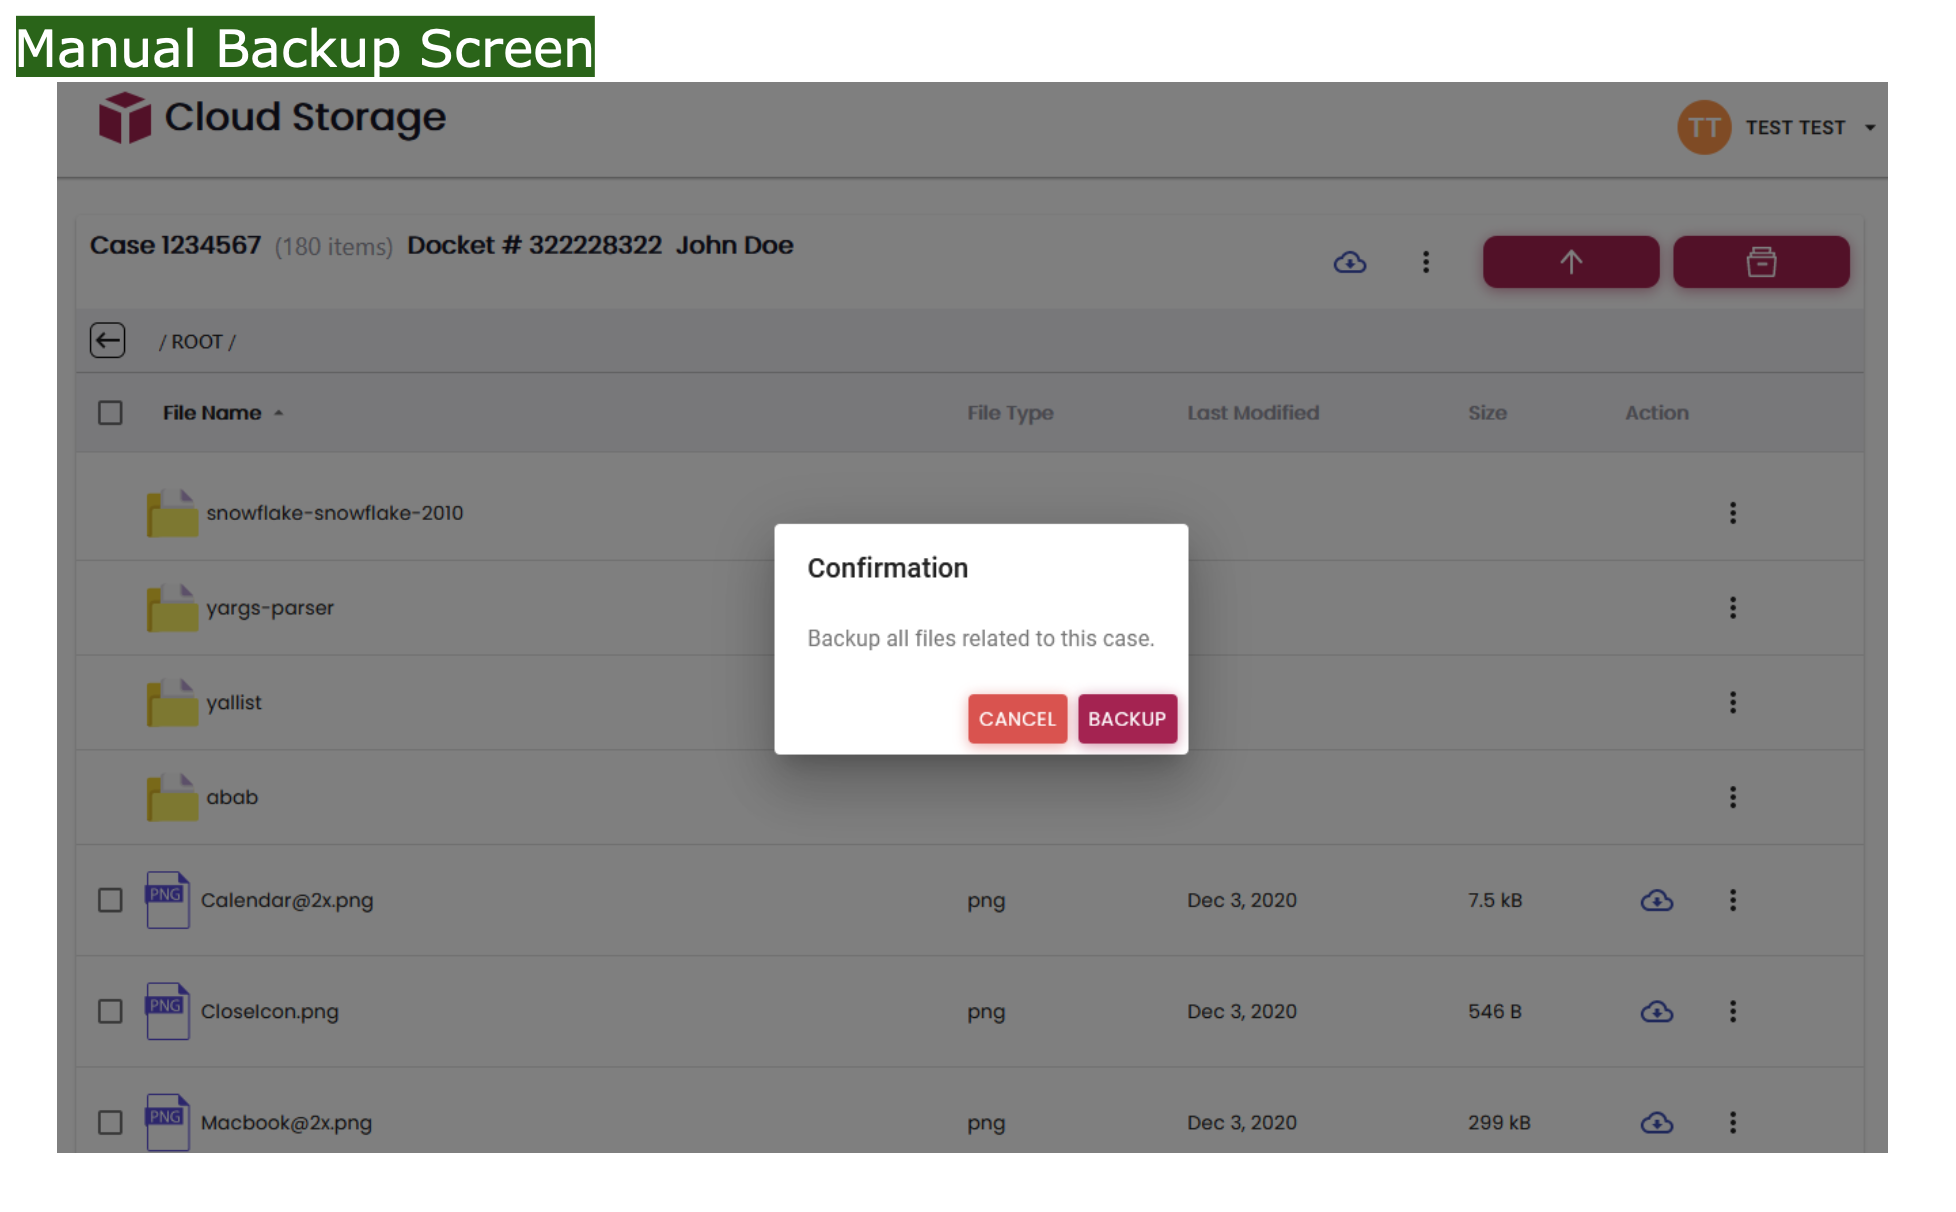Click the upload arrow button
Screen dimensions: 1956x1212
point(1571,262)
